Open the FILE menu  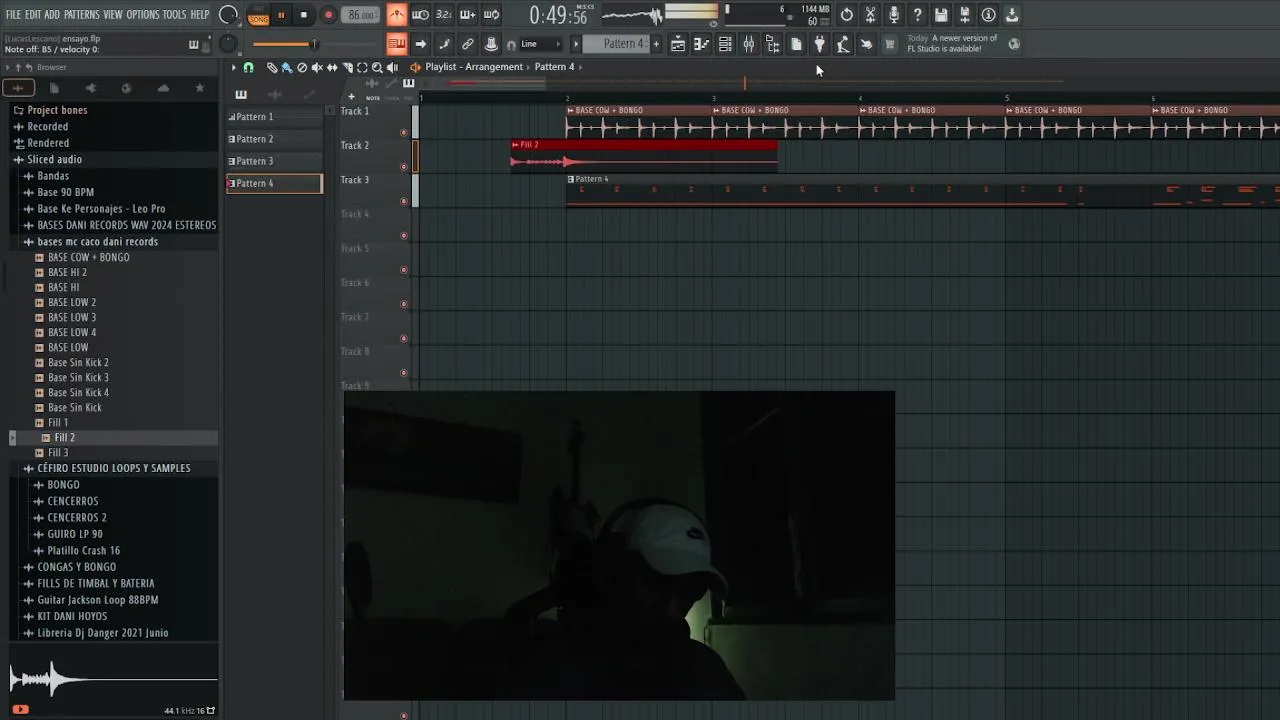coord(13,15)
